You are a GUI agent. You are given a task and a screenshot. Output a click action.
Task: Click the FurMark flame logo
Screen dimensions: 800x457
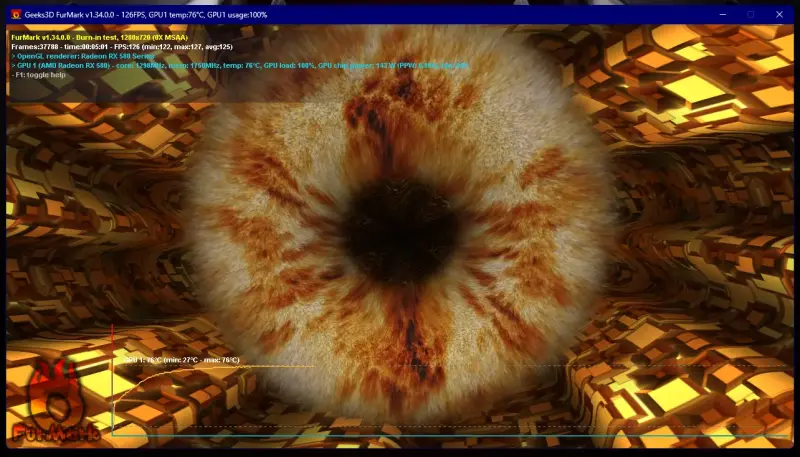coord(56,402)
